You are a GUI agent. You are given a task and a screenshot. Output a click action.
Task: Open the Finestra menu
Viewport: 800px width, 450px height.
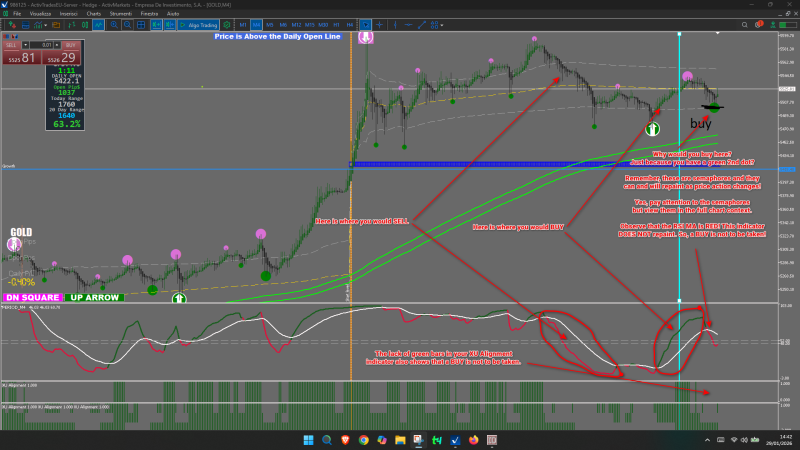coord(149,14)
